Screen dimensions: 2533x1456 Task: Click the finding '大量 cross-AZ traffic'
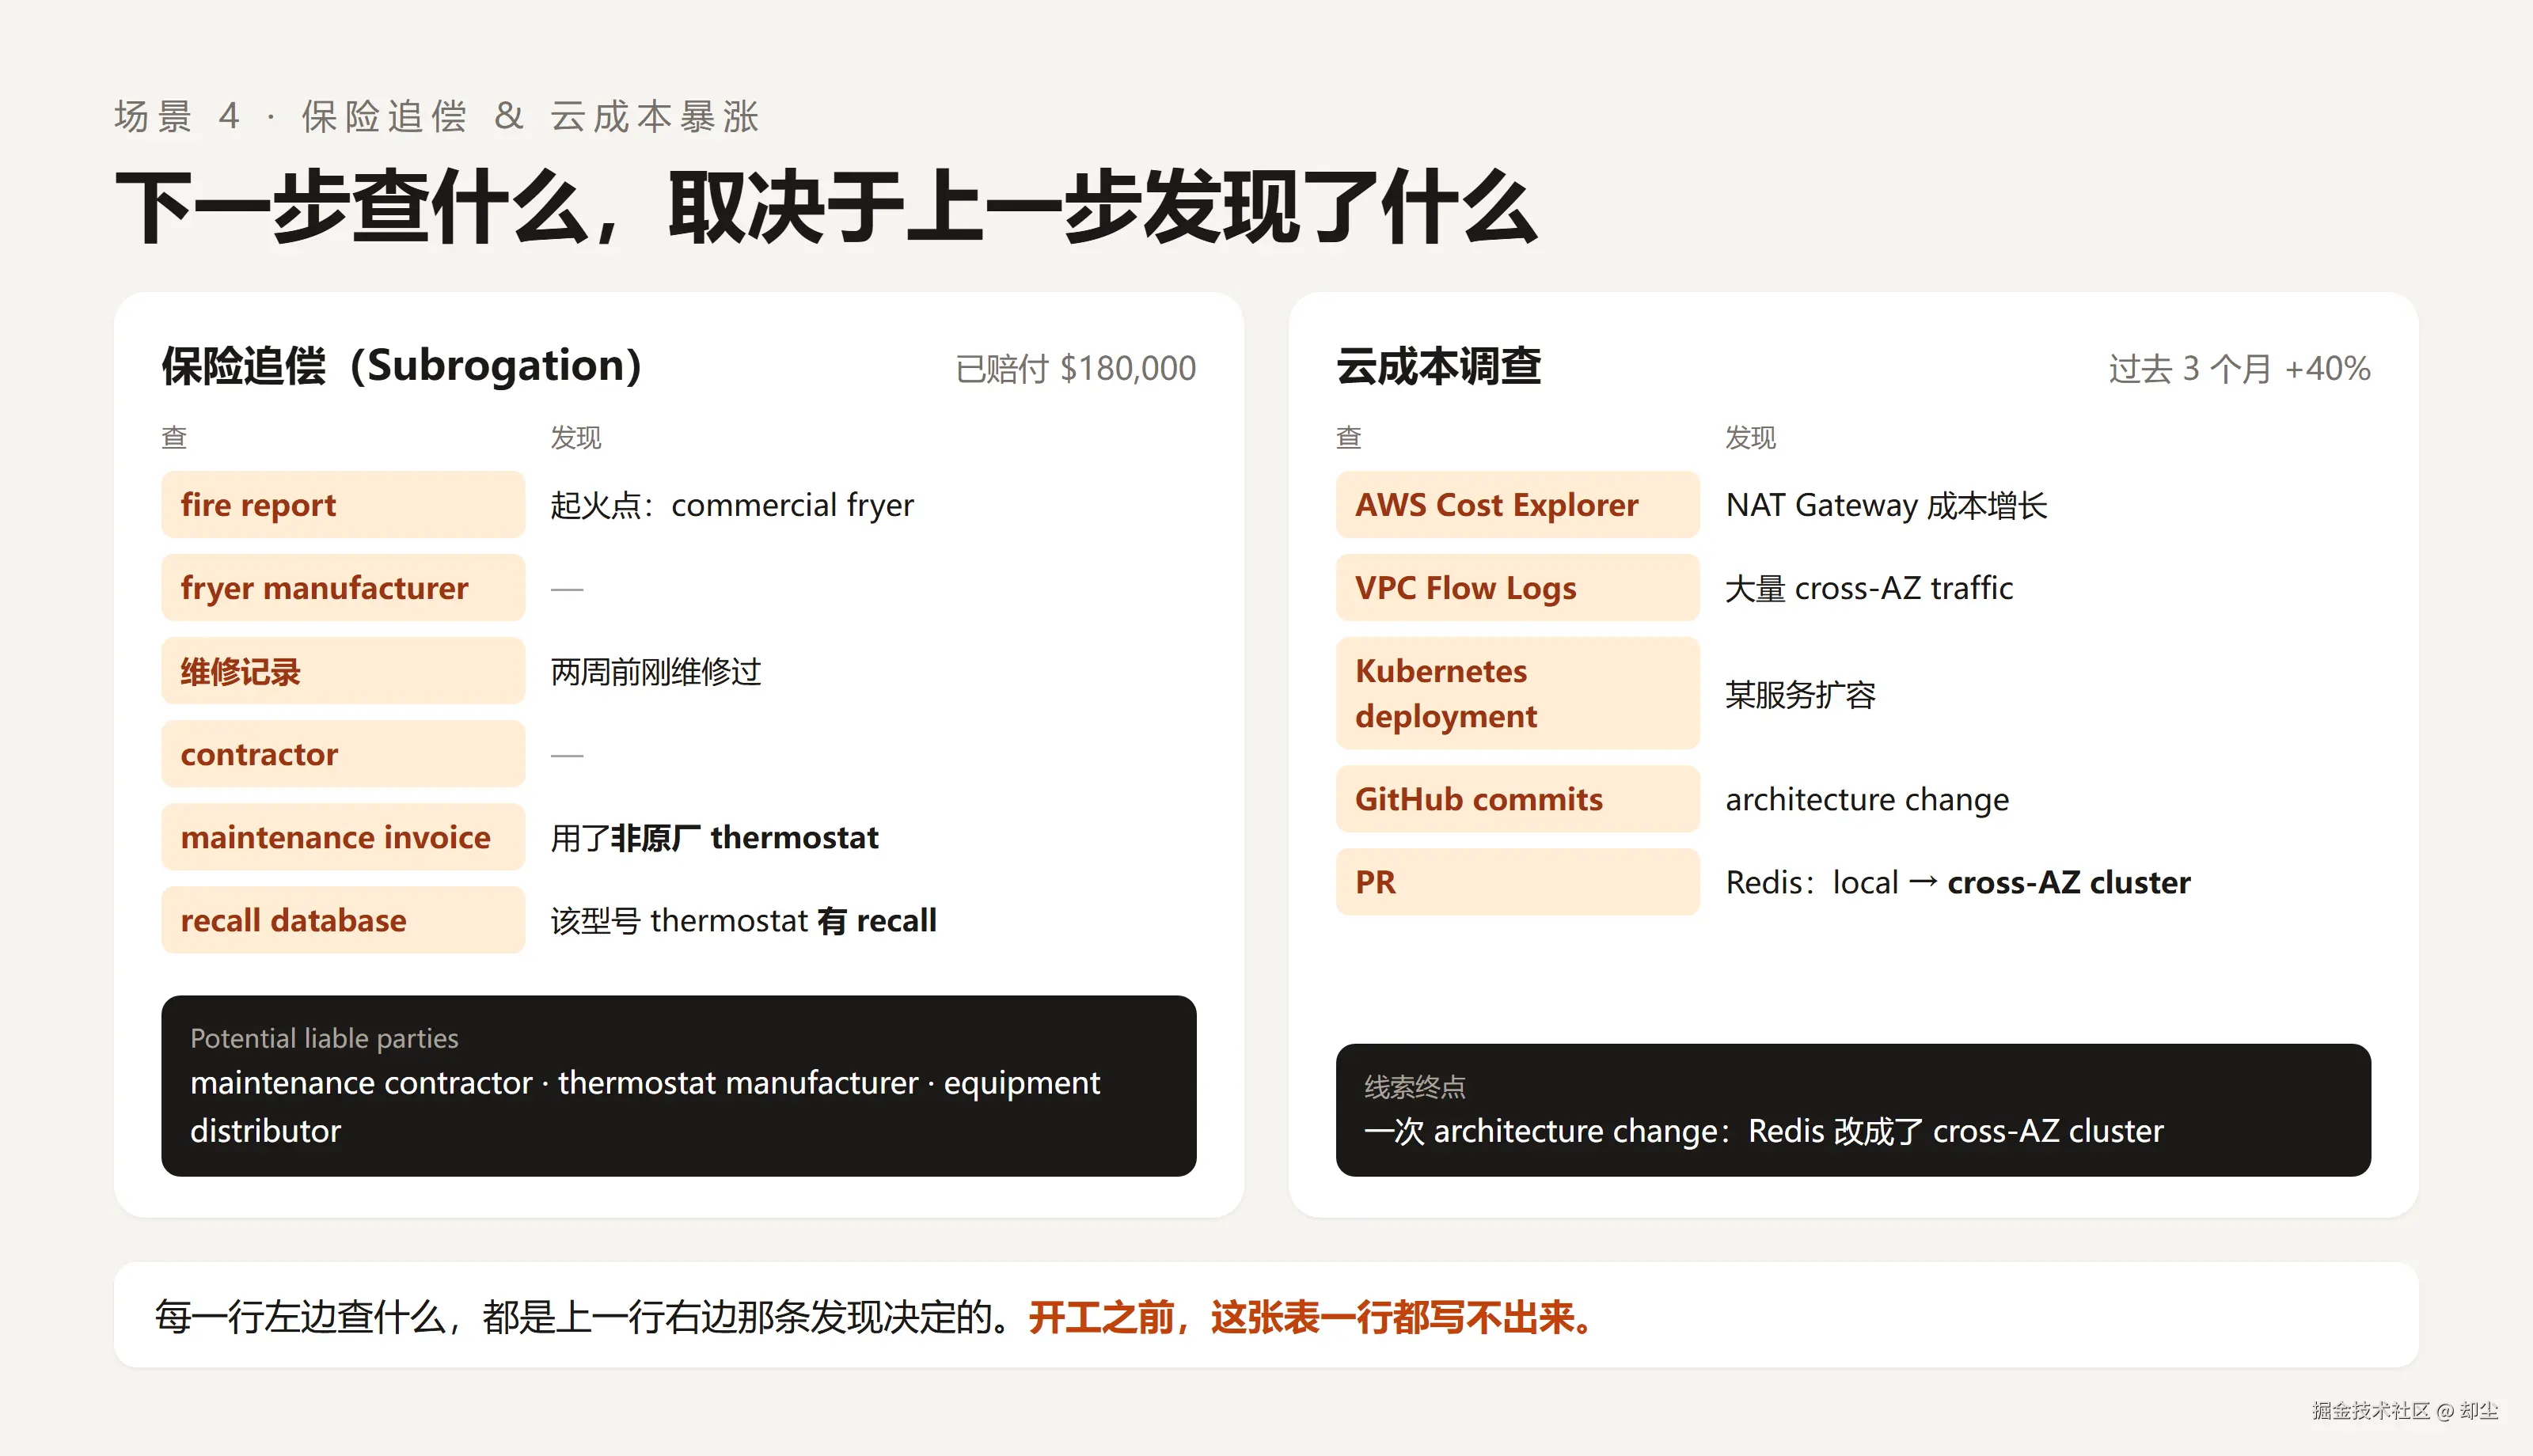pos(1869,588)
